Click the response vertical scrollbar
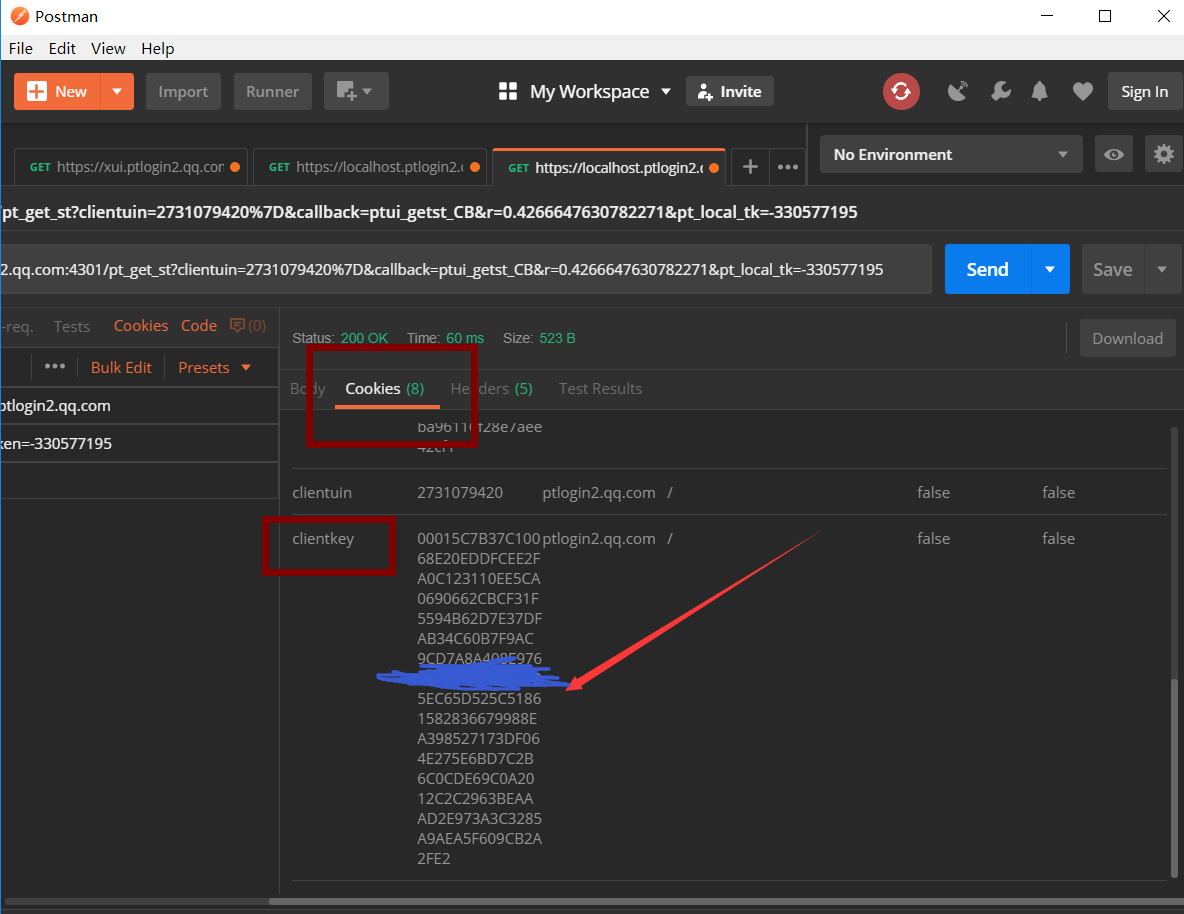The image size is (1184, 914). tap(1173, 778)
